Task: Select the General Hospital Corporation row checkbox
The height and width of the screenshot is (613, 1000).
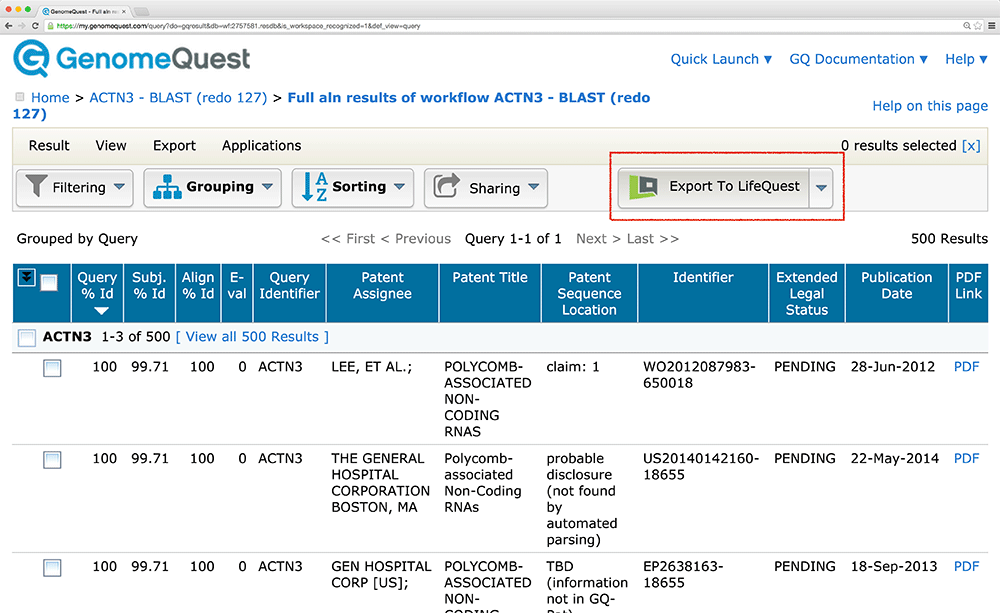Action: click(x=52, y=460)
